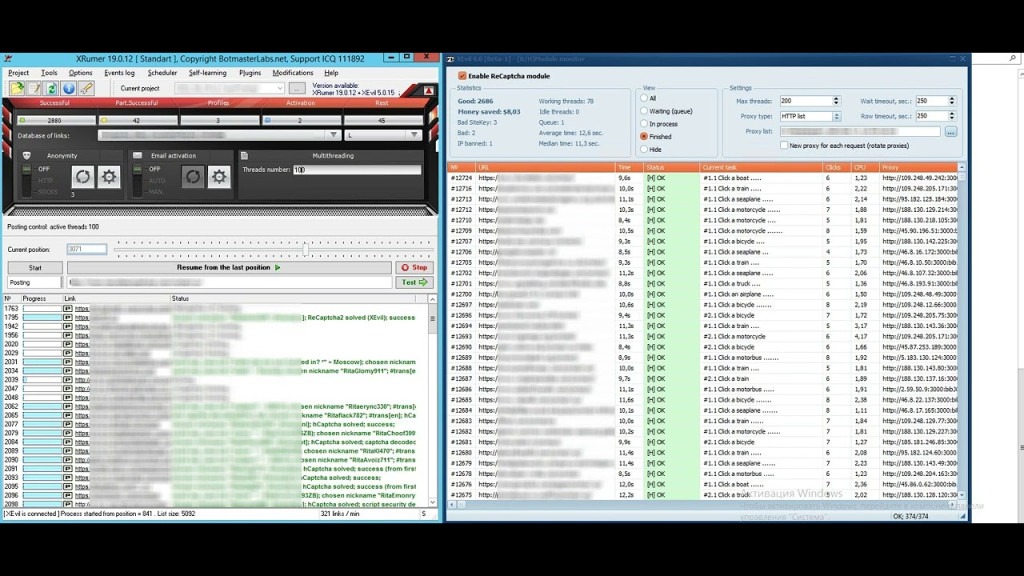Image resolution: width=1024 pixels, height=576 pixels.
Task: Open the Plugins menu
Action: [249, 72]
